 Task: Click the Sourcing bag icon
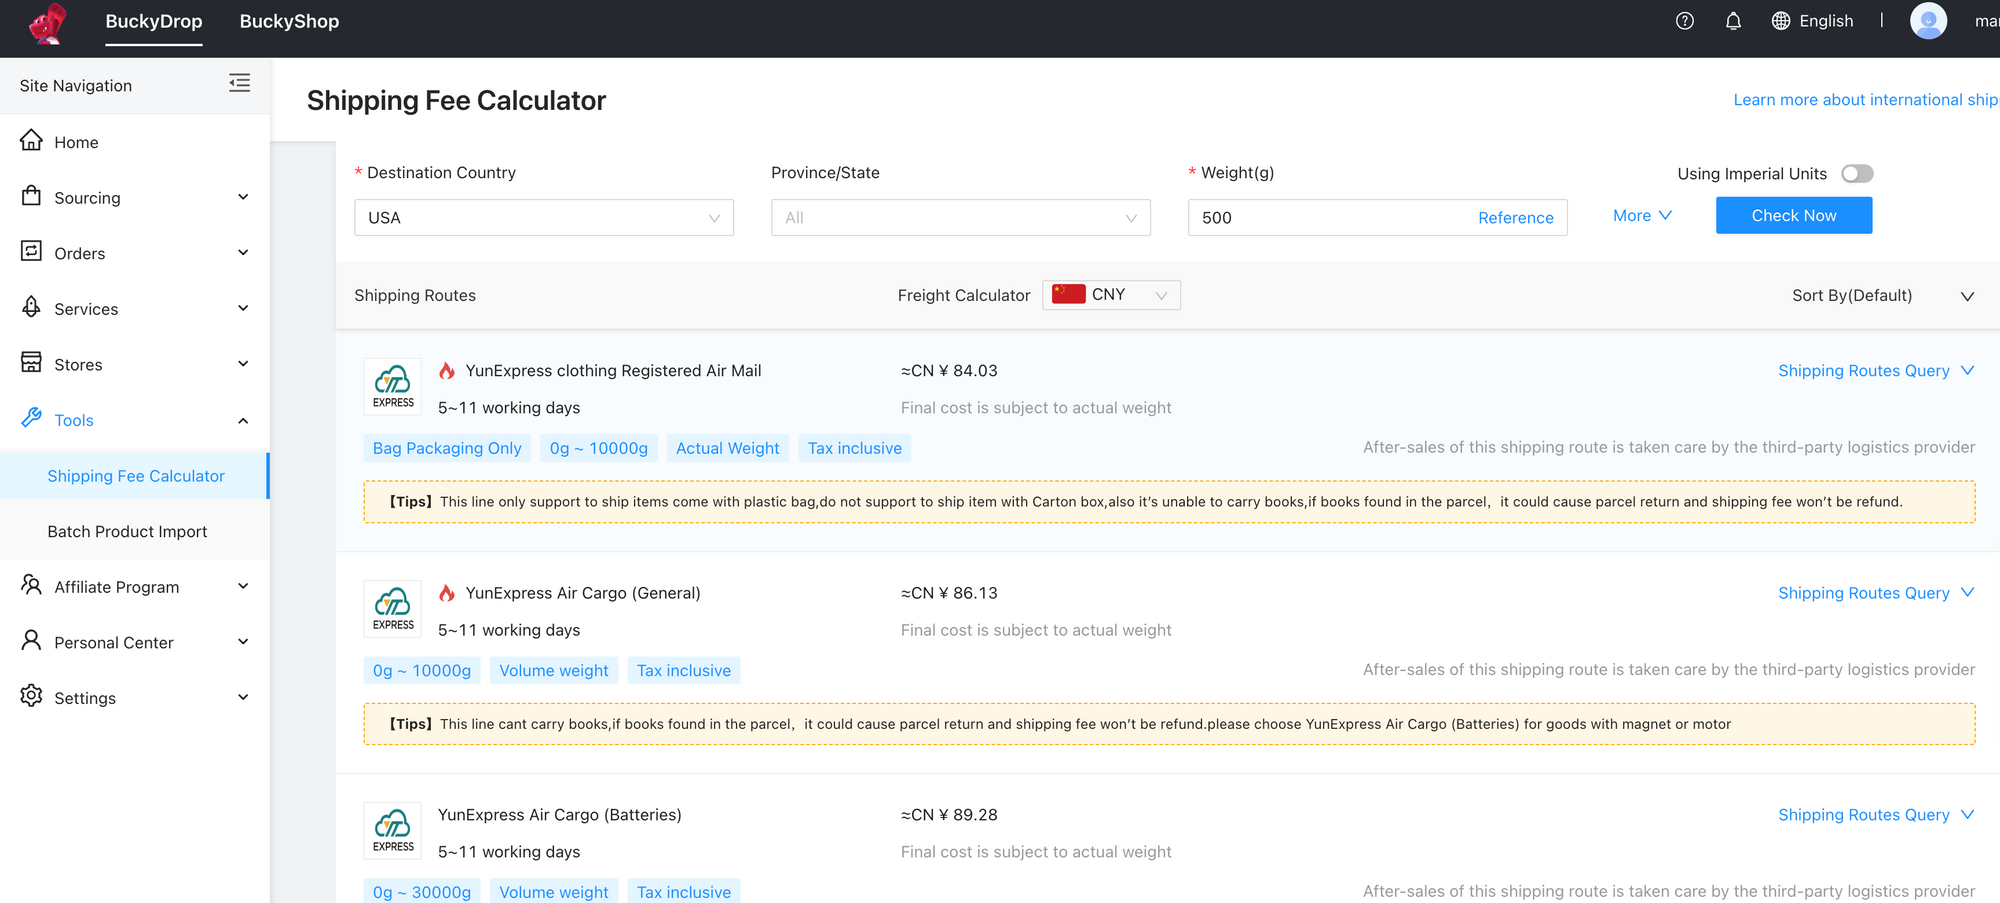(x=32, y=196)
